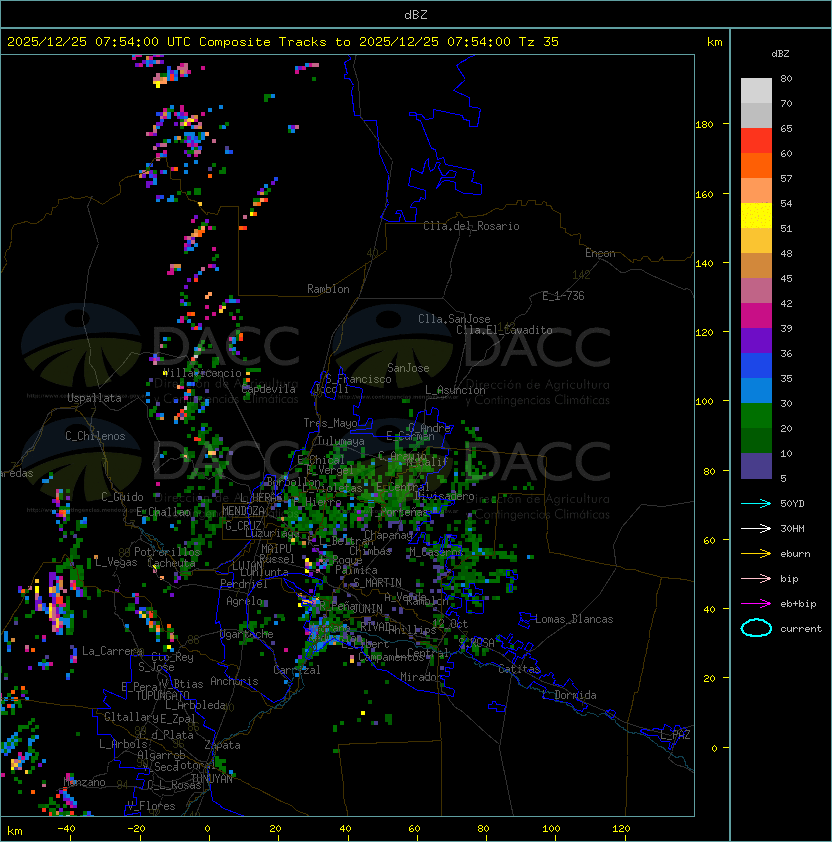Screen dimensions: 832x842
Task: Click the 'Tres_Mayo' map label
Action: [330, 423]
